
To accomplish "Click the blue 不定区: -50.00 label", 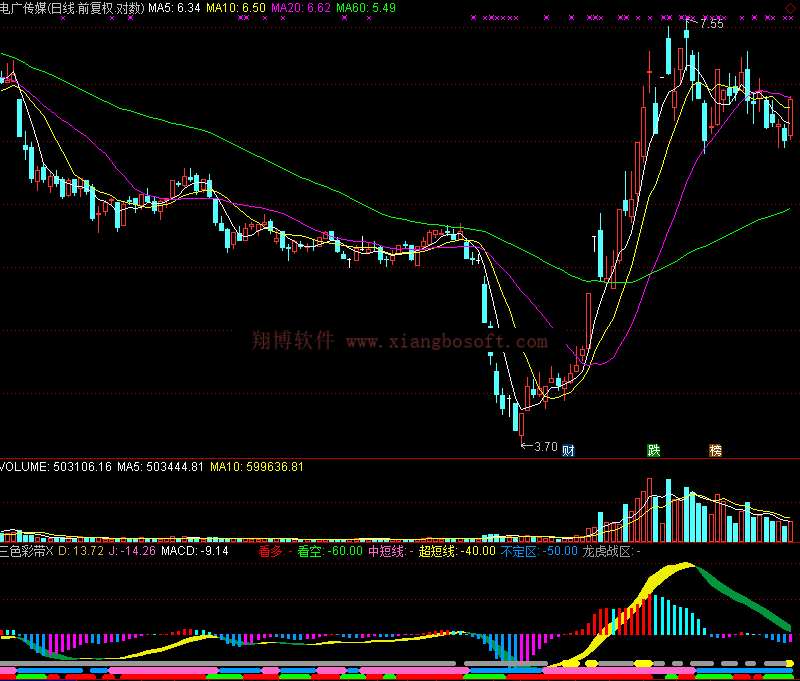I will click(539, 551).
